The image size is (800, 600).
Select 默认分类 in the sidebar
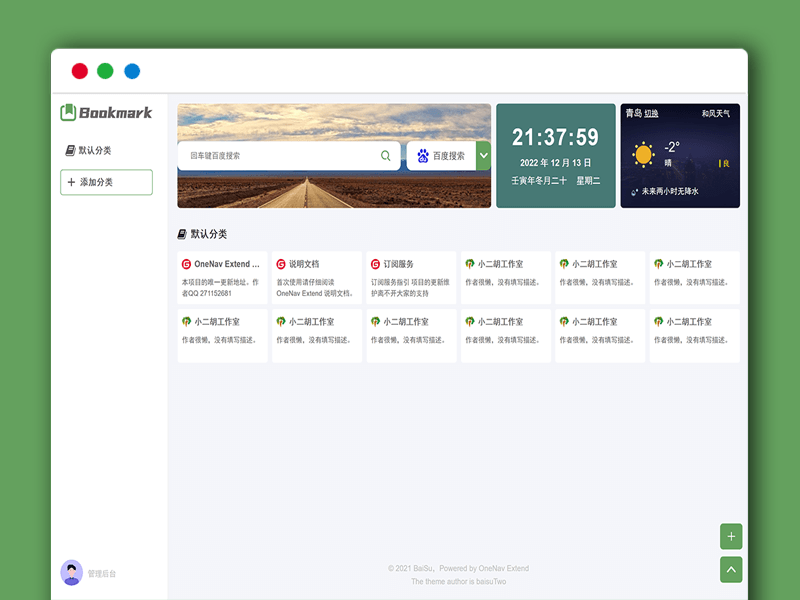click(95, 150)
